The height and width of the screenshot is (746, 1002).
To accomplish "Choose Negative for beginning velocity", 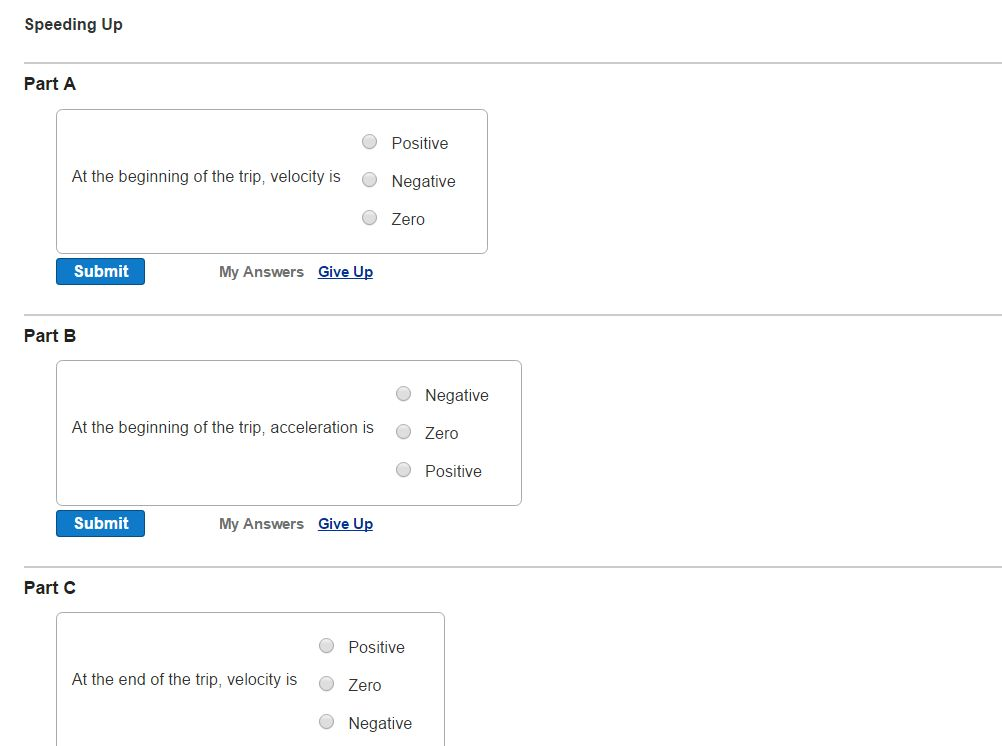I will [369, 180].
